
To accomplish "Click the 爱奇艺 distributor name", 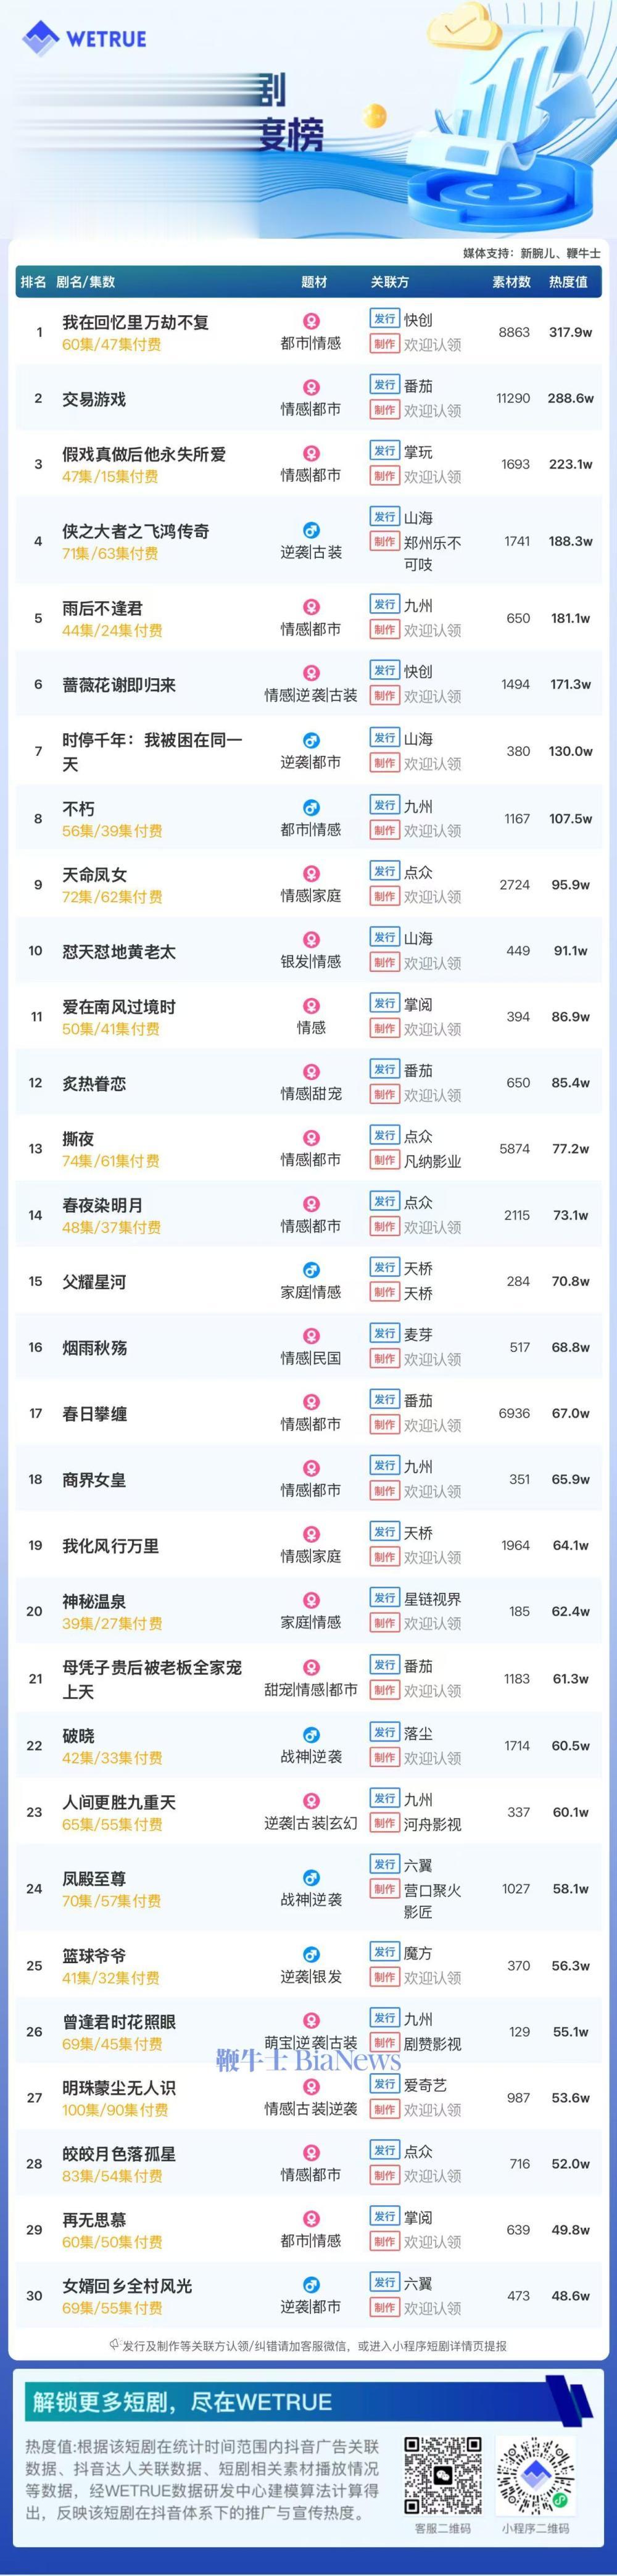I will (x=425, y=2085).
